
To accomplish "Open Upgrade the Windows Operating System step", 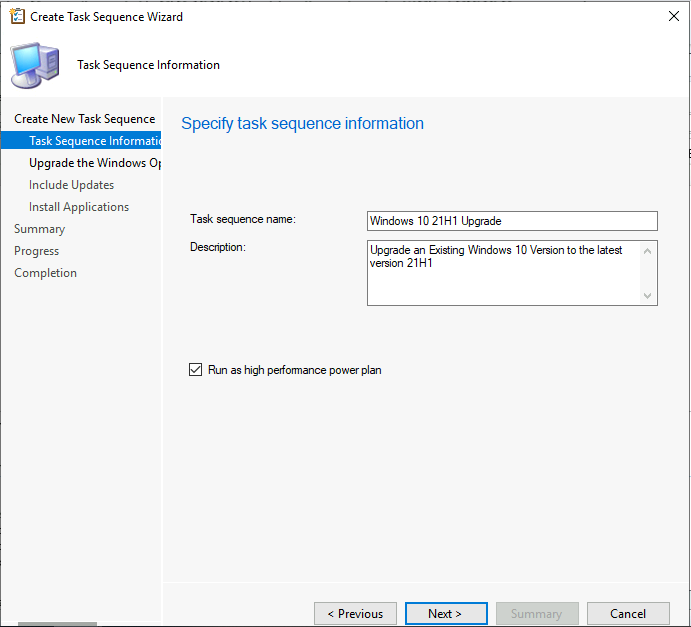I will [x=95, y=163].
